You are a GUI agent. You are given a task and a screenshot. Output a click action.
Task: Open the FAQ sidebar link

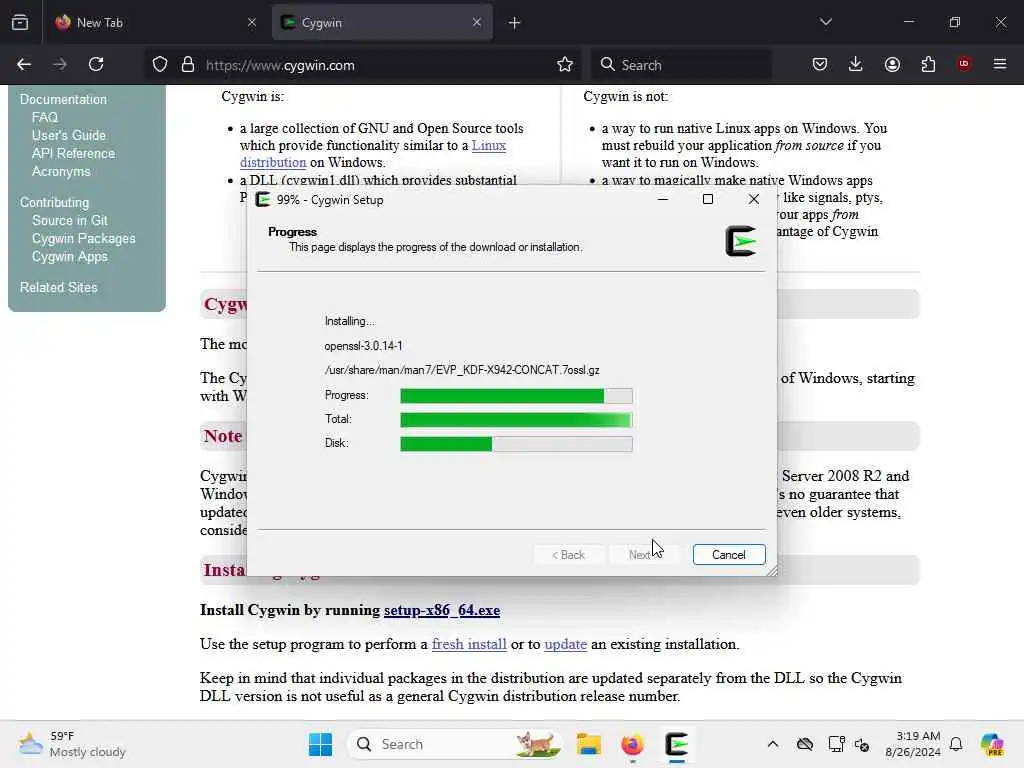45,118
